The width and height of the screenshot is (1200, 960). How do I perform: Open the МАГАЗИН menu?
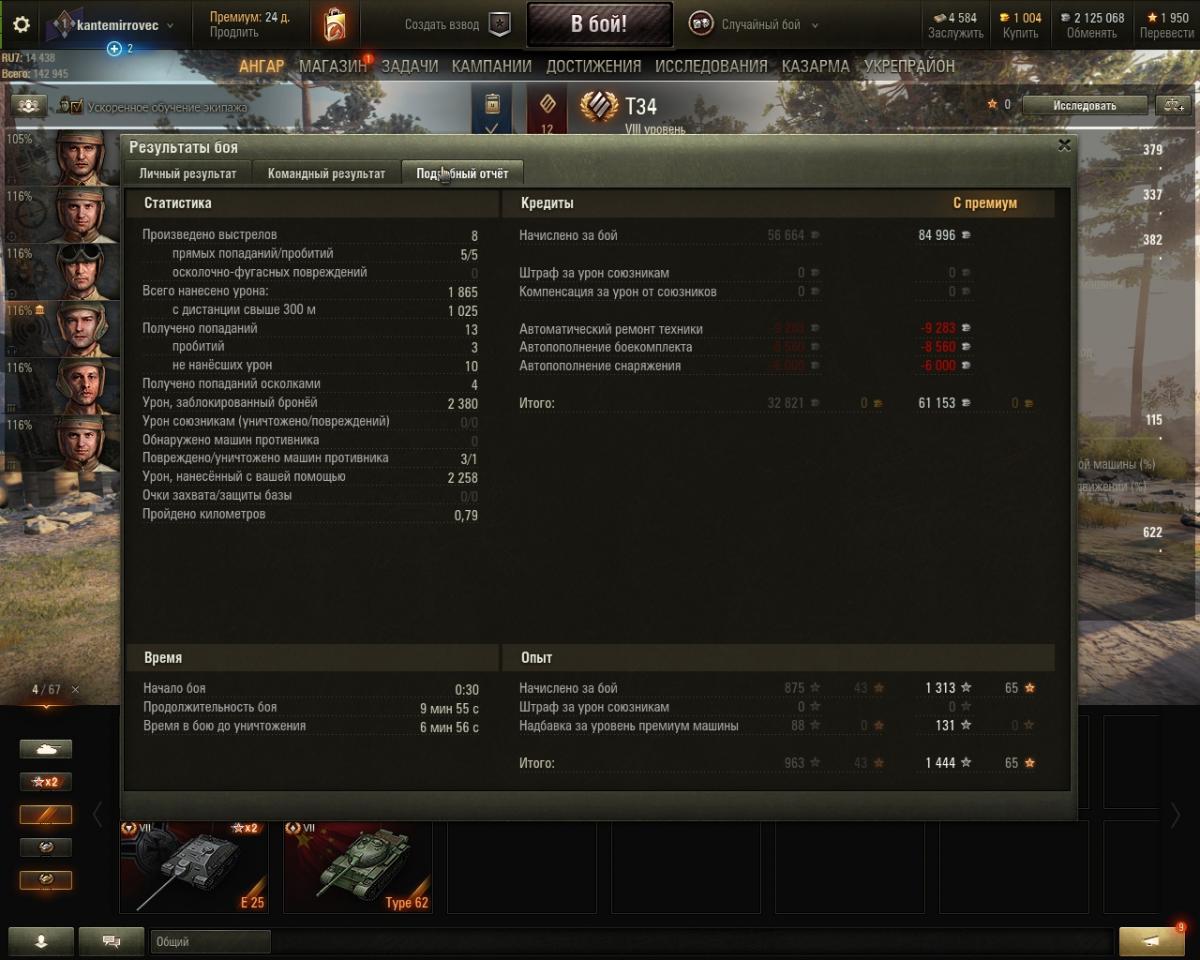[333, 66]
